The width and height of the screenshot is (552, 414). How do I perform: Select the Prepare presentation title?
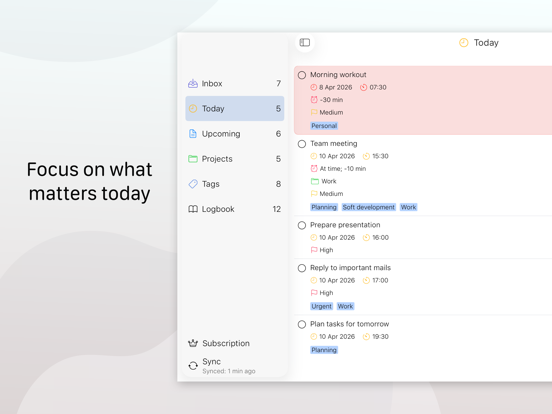pos(345,225)
